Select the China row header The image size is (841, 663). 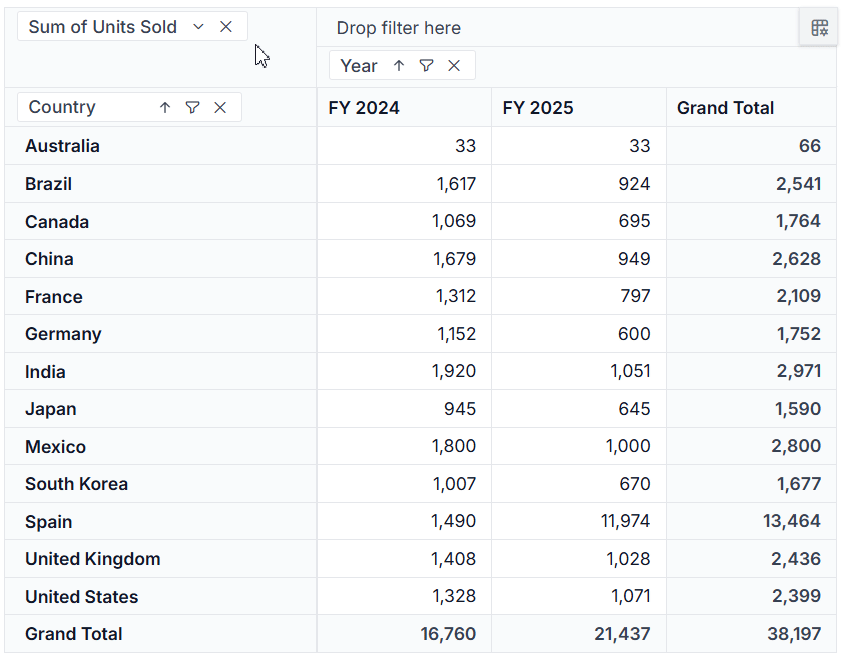[160, 259]
